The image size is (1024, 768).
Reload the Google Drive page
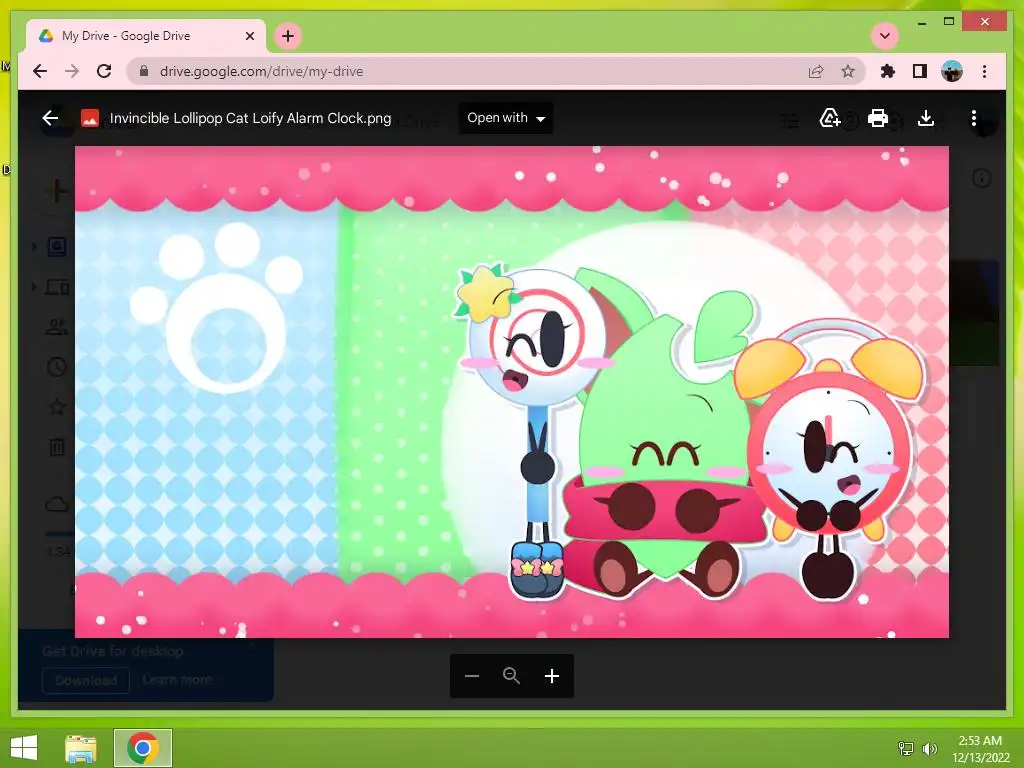point(104,71)
